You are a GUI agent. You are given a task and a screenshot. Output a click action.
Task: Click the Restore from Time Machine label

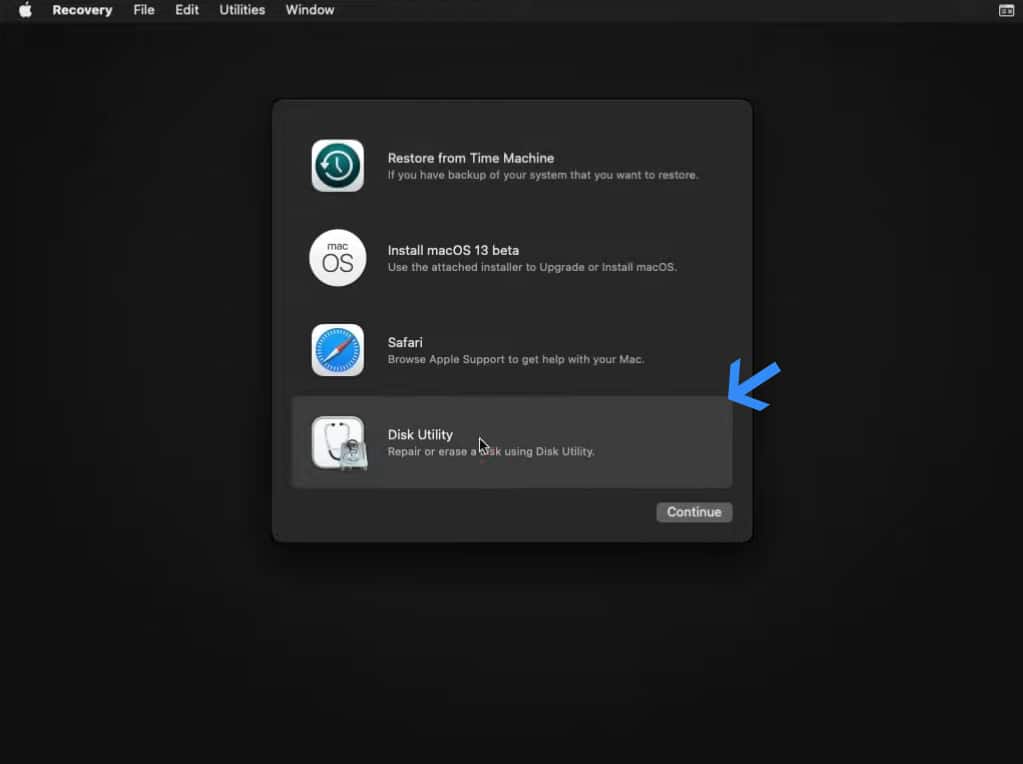(470, 158)
